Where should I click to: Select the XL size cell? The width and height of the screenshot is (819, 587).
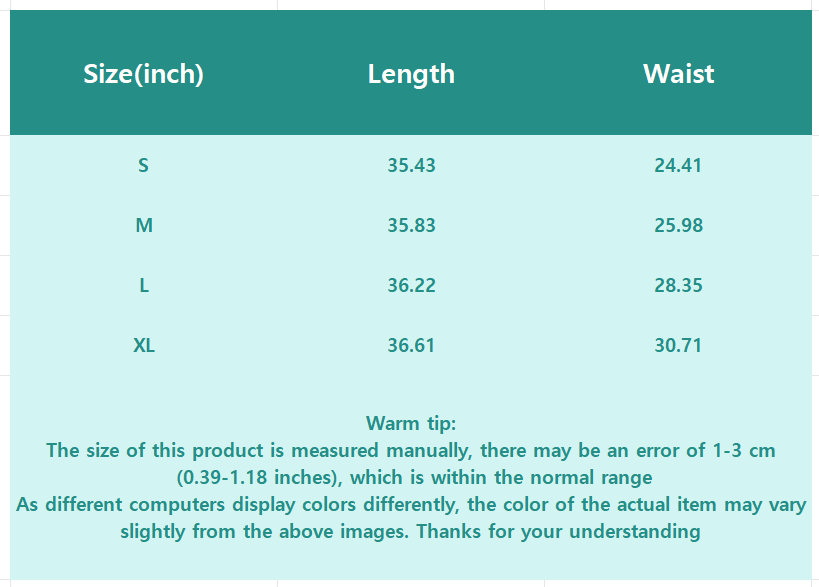[x=144, y=345]
